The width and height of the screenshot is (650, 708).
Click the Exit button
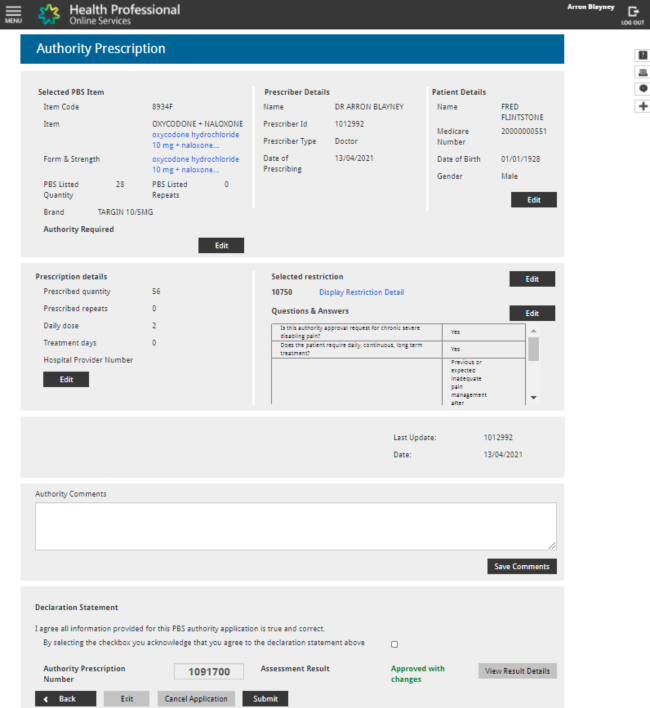(x=126, y=699)
